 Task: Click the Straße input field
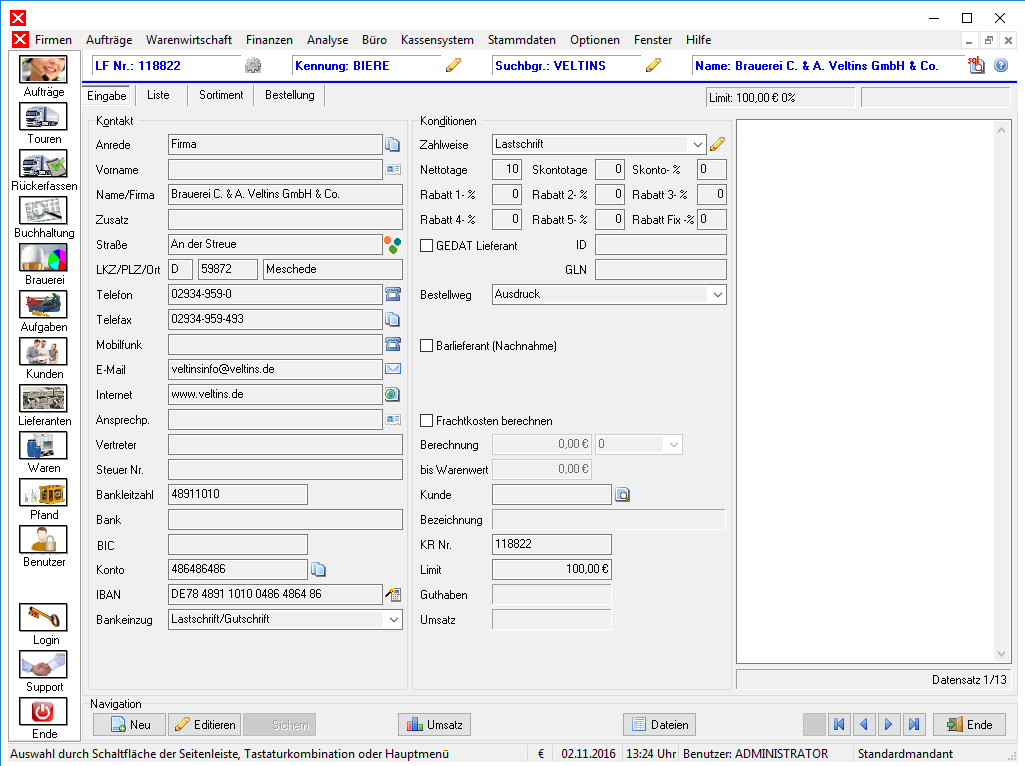275,244
